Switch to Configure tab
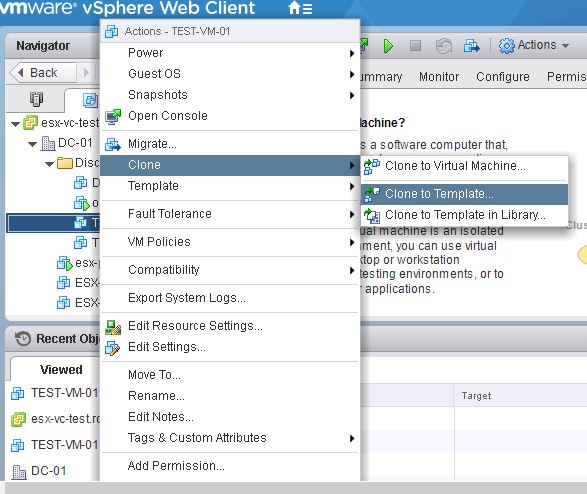 pyautogui.click(x=503, y=77)
